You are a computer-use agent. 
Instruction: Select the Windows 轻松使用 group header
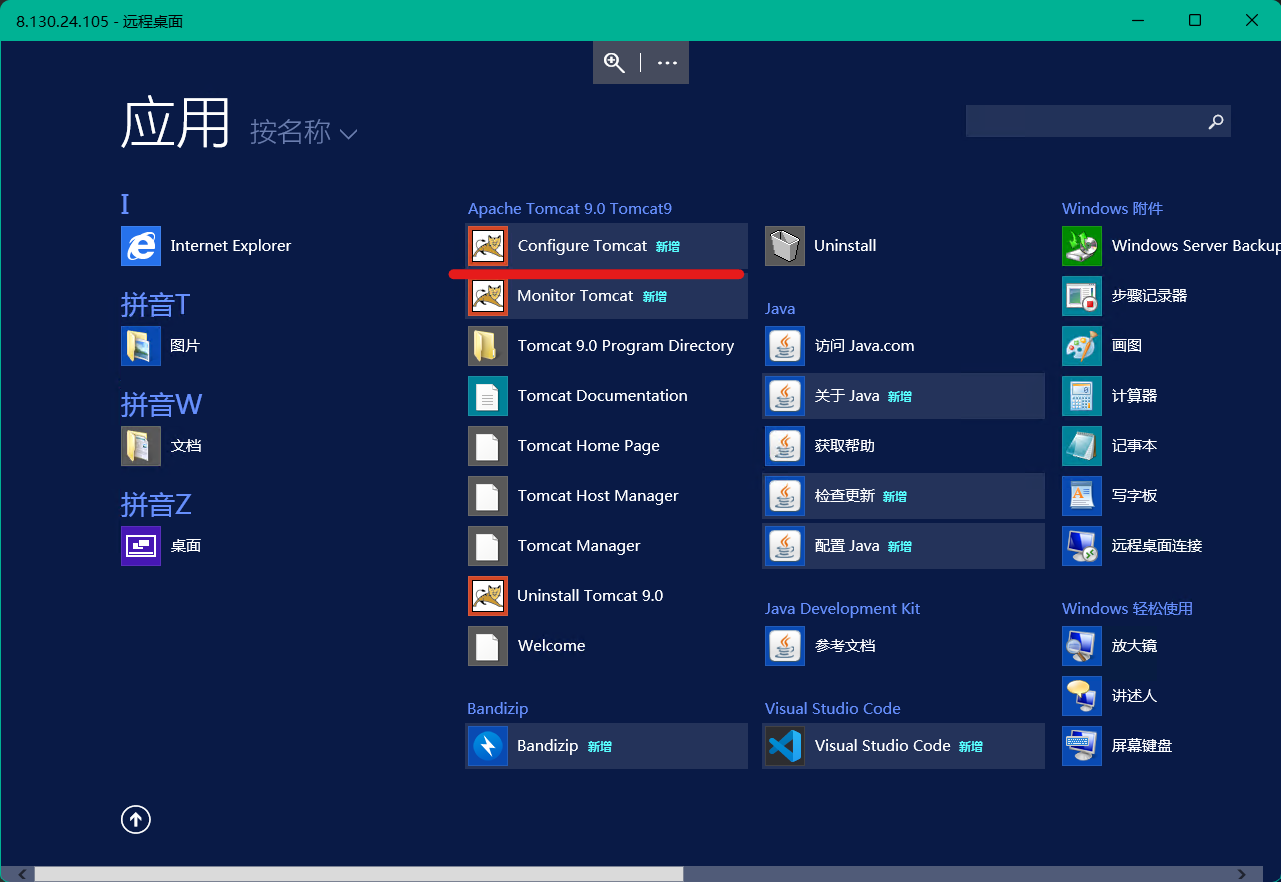[1127, 609]
